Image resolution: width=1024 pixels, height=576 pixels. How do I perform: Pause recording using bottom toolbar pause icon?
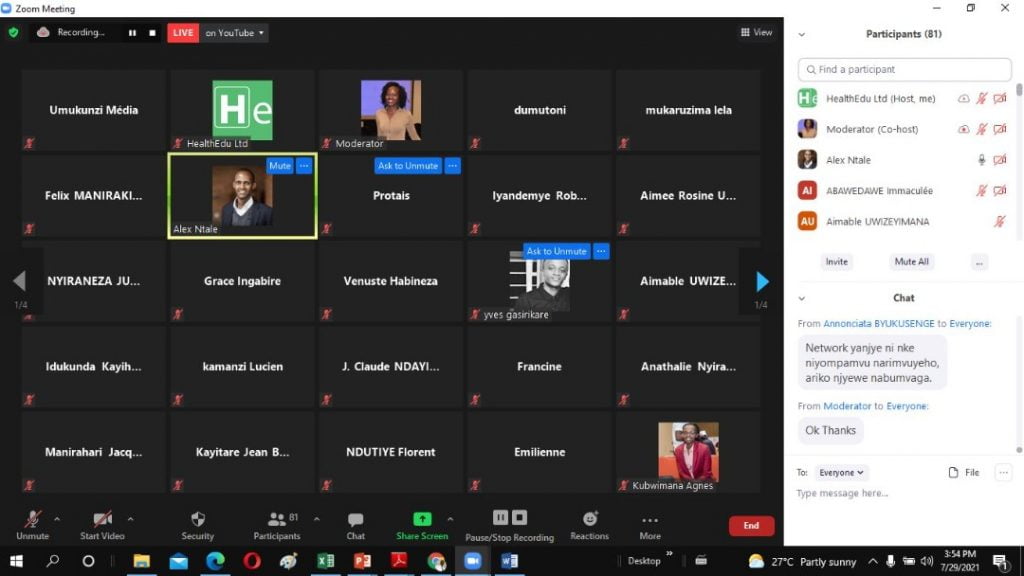pyautogui.click(x=500, y=517)
